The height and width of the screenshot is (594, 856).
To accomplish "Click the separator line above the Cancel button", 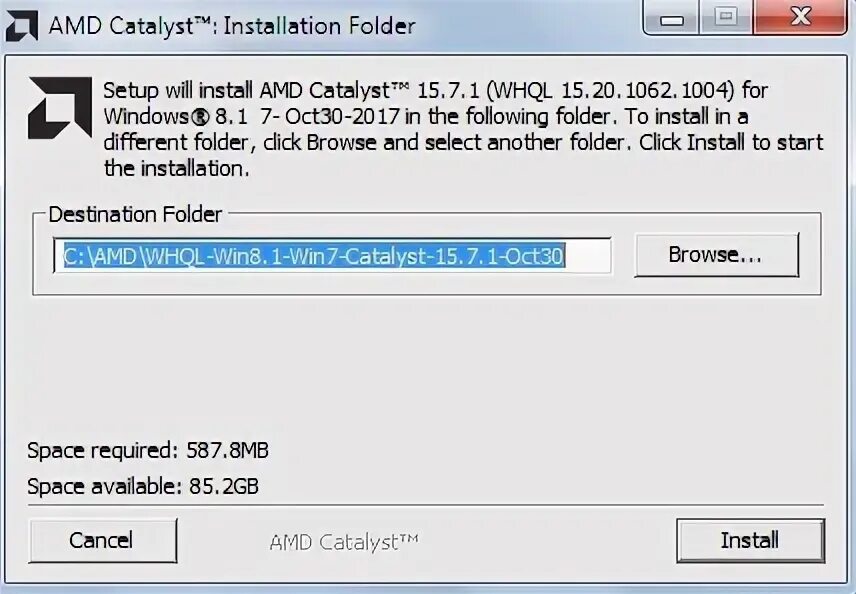I will [426, 506].
